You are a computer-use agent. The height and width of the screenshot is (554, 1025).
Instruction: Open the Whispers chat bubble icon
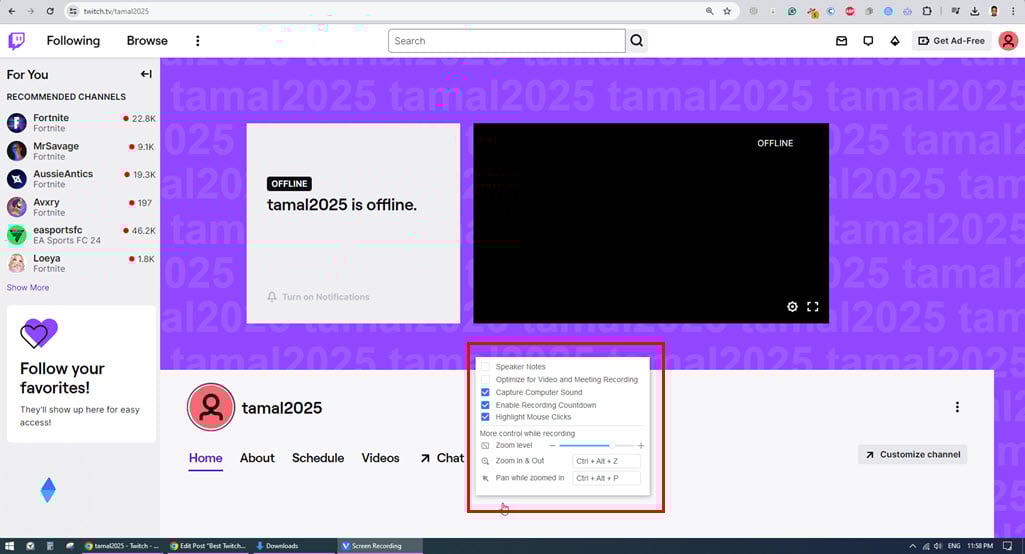pyautogui.click(x=868, y=41)
